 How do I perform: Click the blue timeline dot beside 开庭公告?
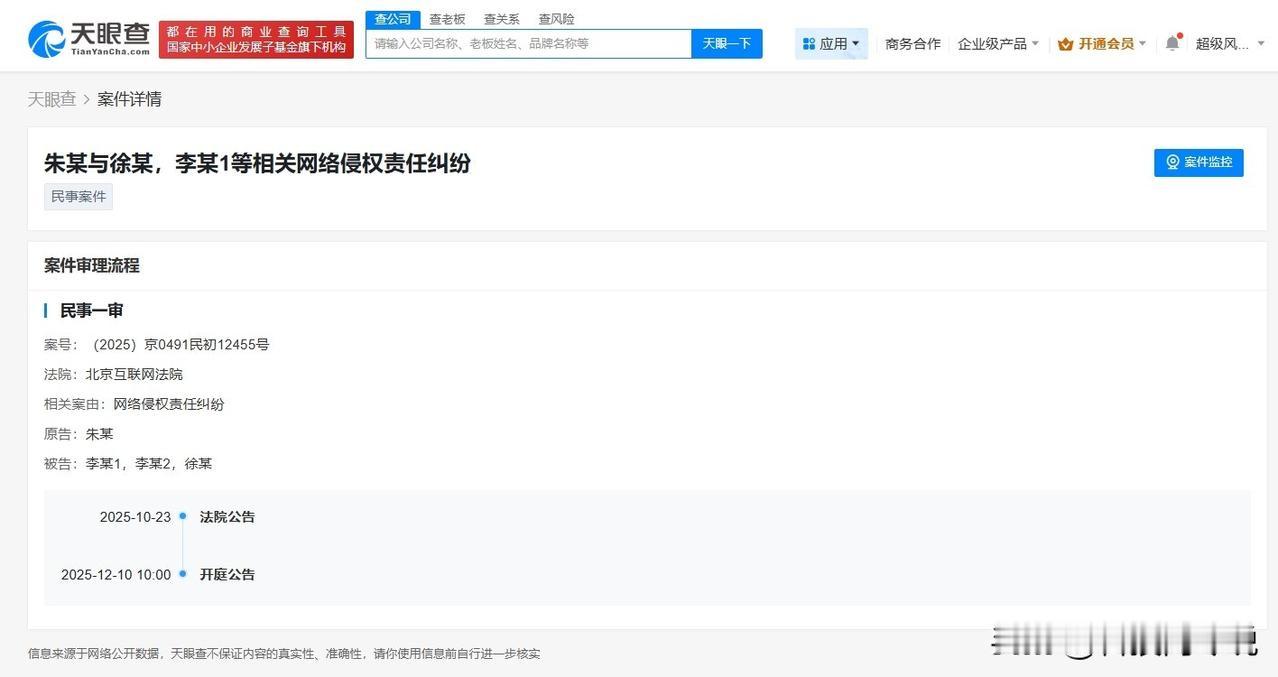coord(182,574)
